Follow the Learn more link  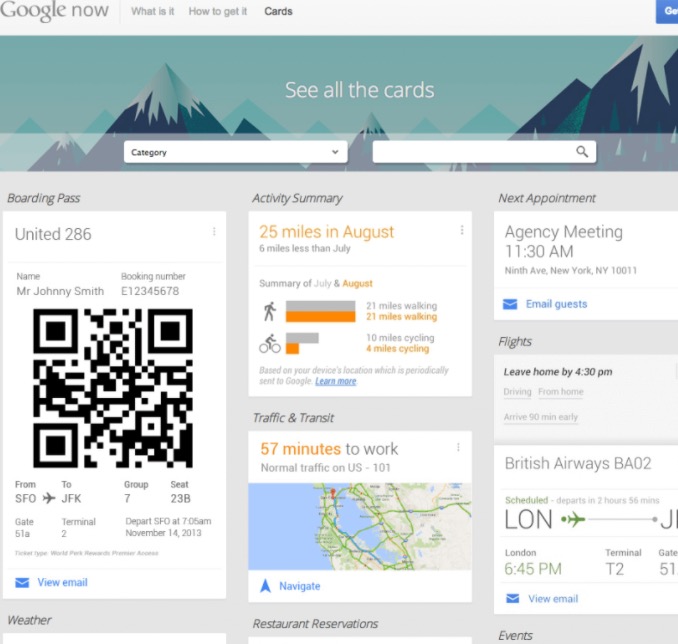click(336, 381)
